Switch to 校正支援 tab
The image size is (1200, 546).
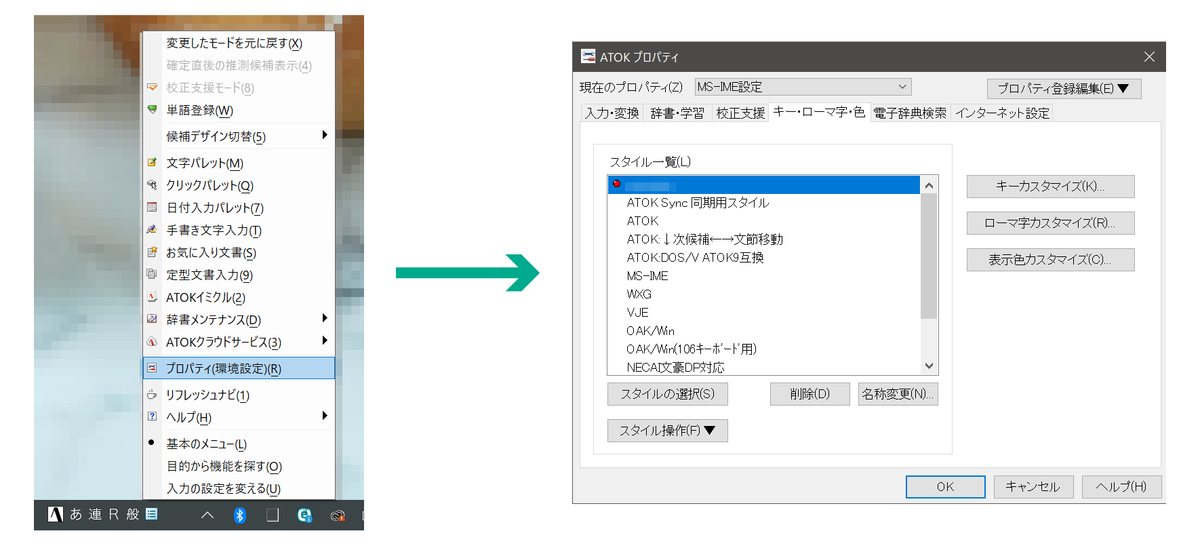pyautogui.click(x=740, y=113)
